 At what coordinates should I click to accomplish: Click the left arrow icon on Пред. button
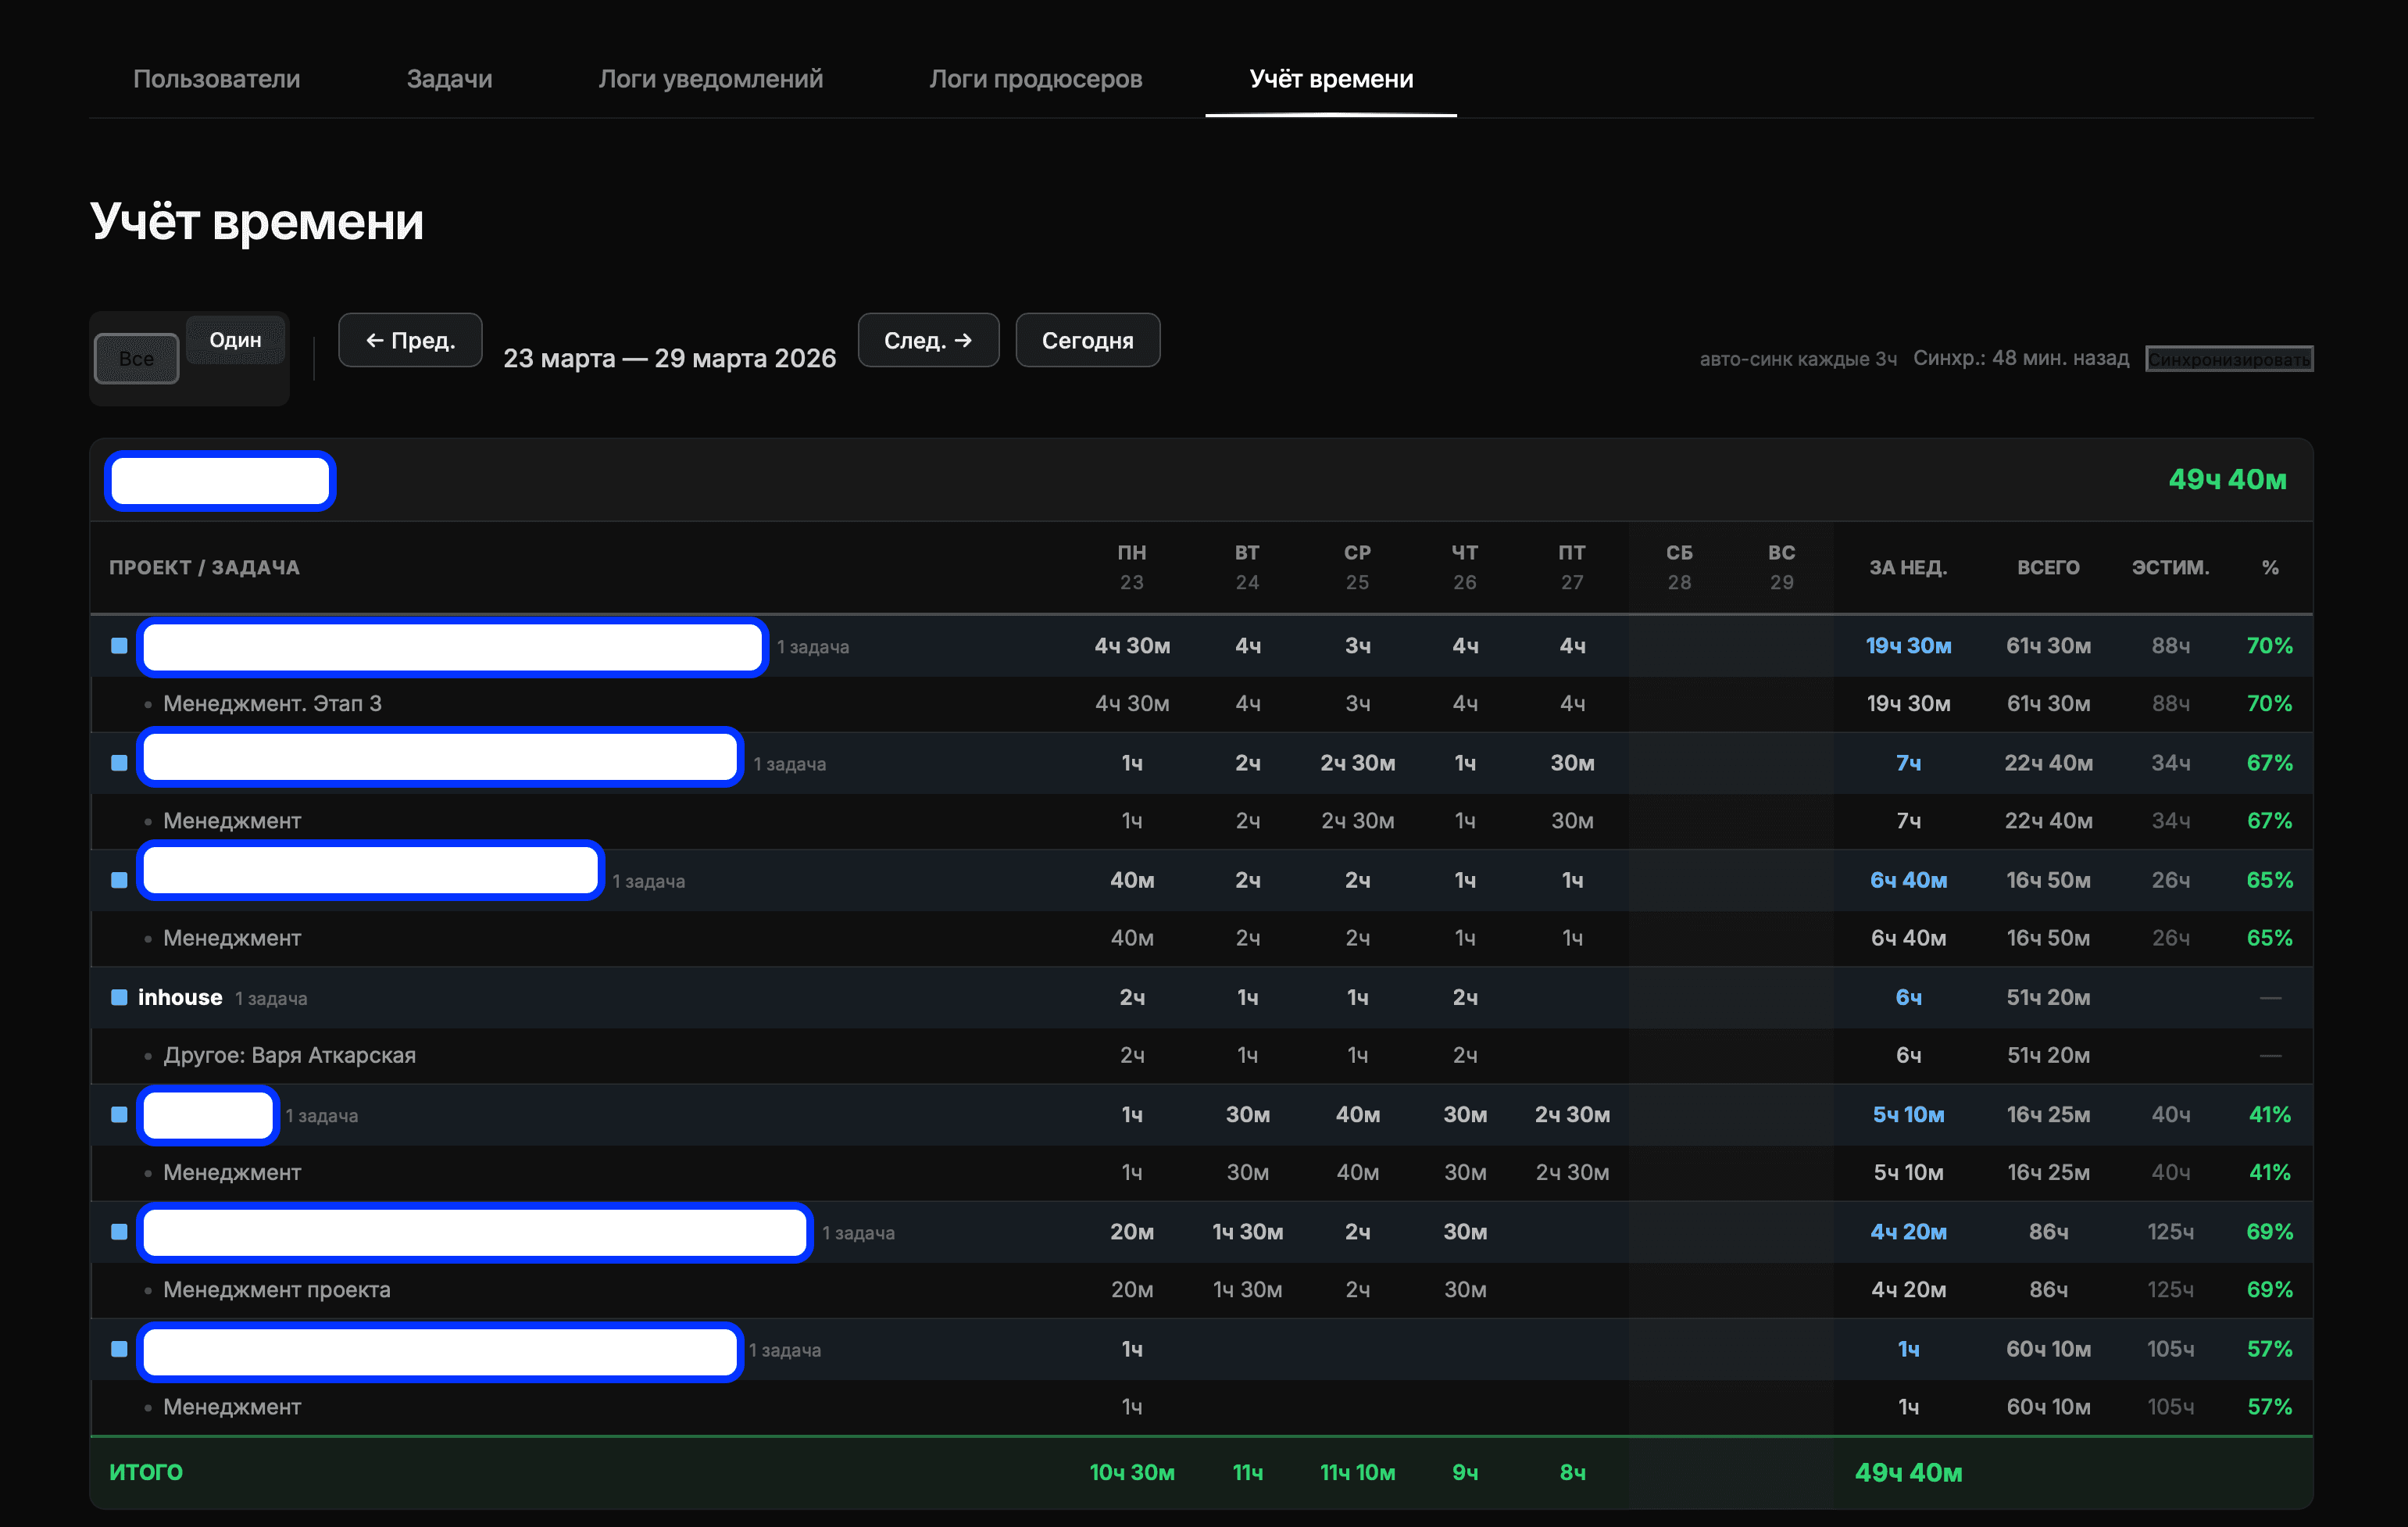(374, 340)
